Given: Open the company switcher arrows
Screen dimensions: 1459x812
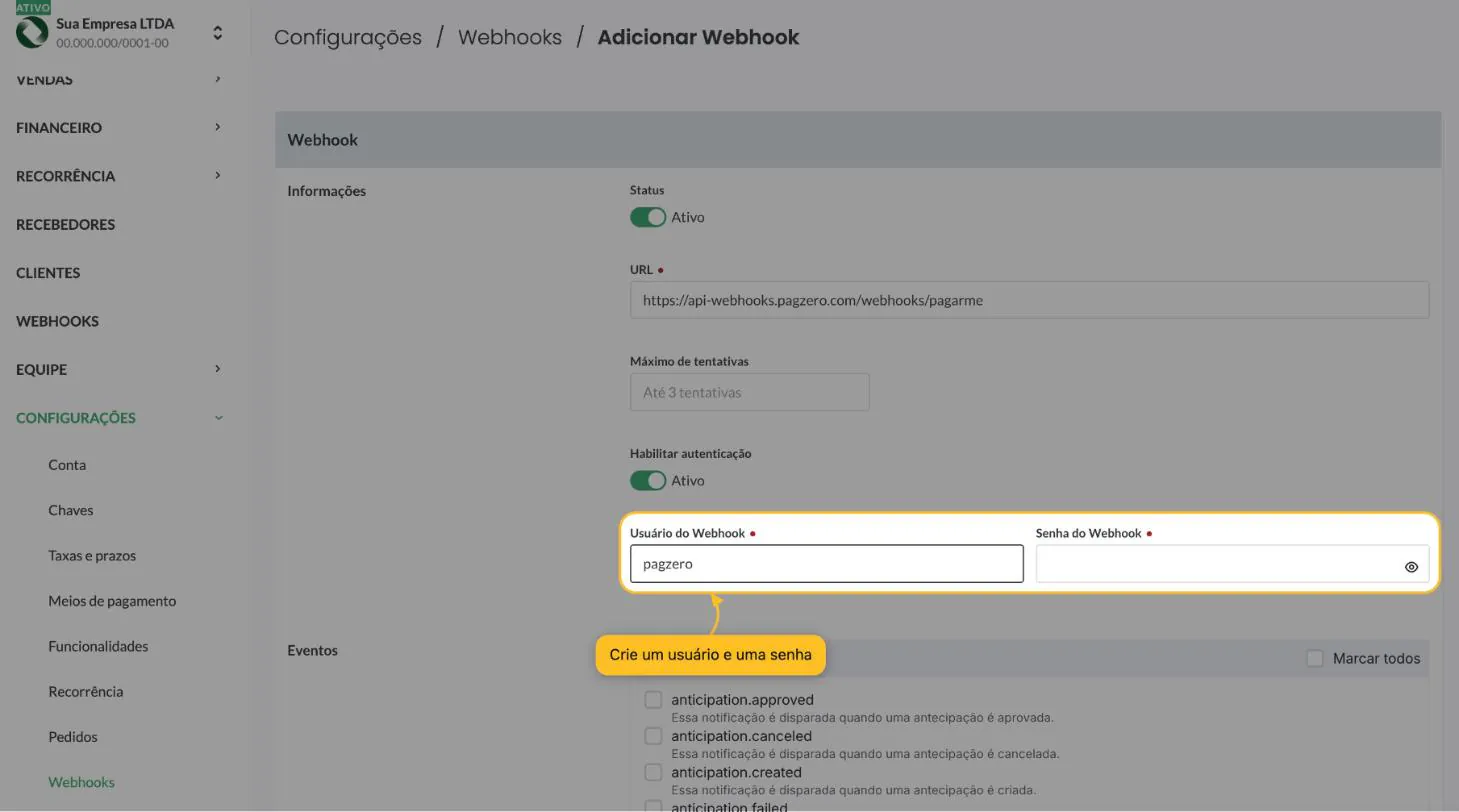Looking at the screenshot, I should coord(218,33).
